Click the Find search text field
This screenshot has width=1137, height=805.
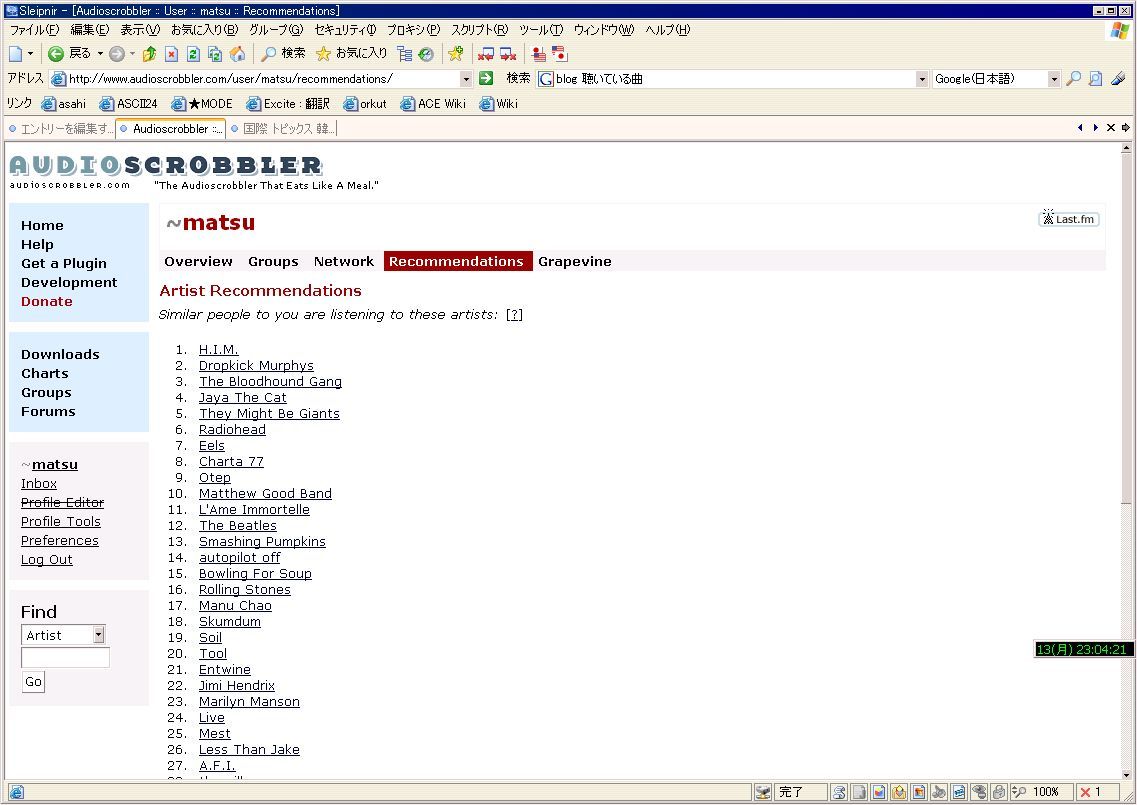click(65, 658)
